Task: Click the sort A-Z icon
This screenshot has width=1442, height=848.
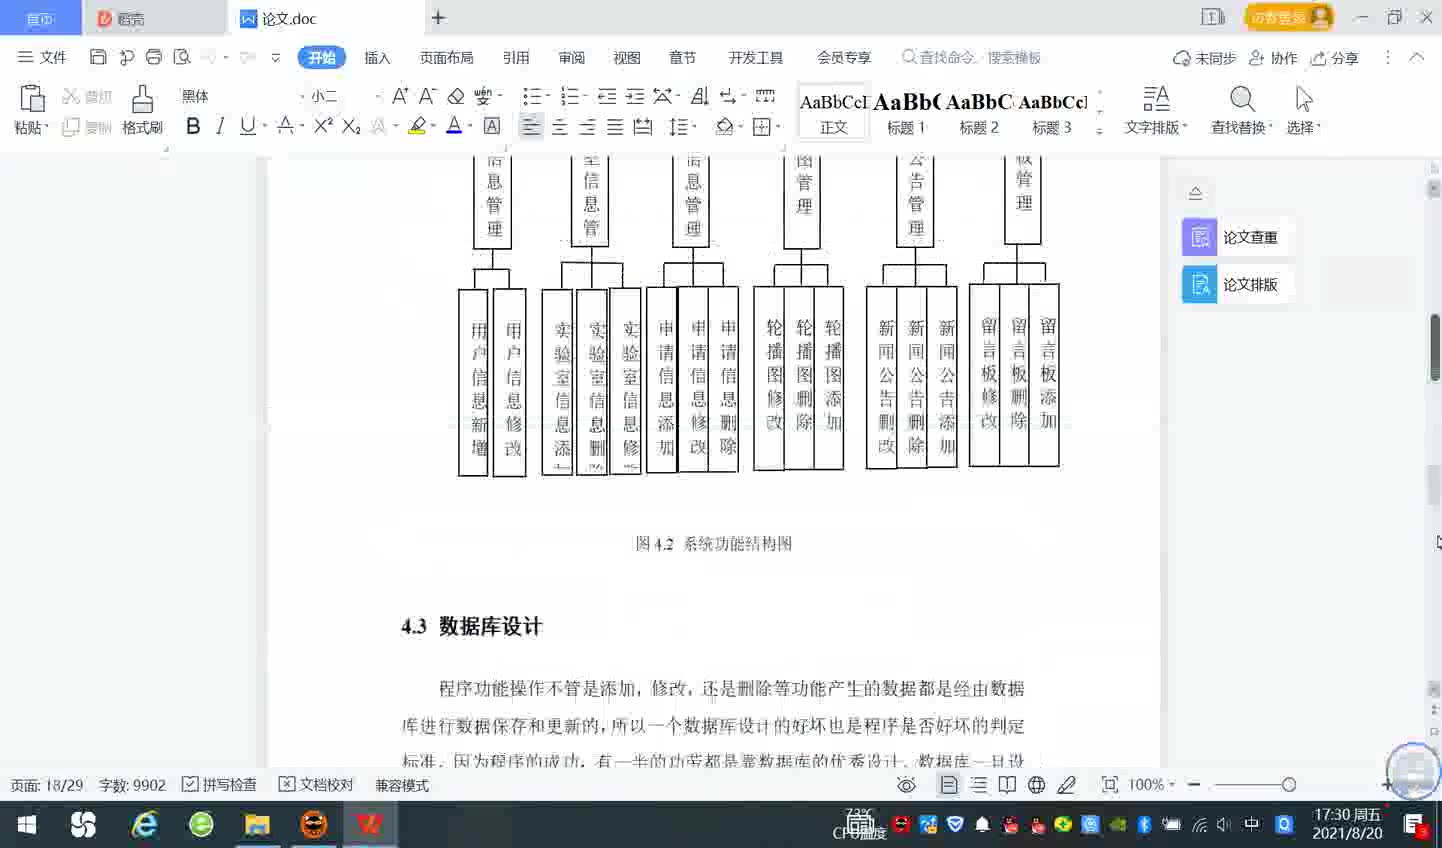Action: (x=700, y=96)
